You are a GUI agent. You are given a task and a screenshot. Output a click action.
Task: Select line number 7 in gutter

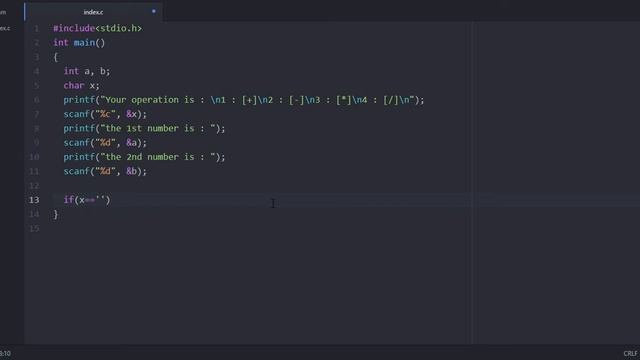(x=36, y=114)
